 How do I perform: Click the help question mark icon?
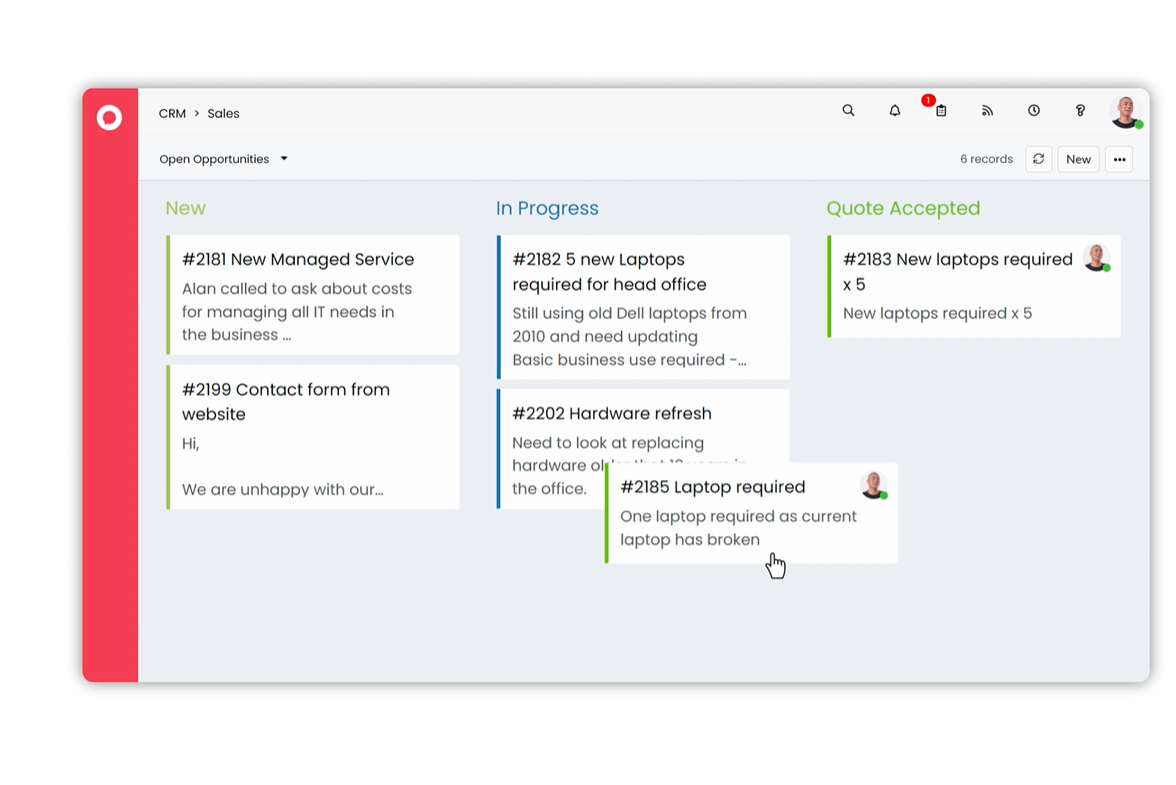click(x=1080, y=111)
